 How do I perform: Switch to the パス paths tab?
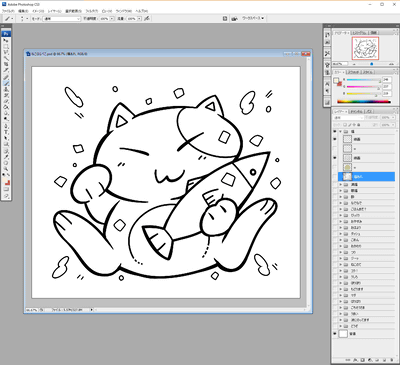coord(369,112)
